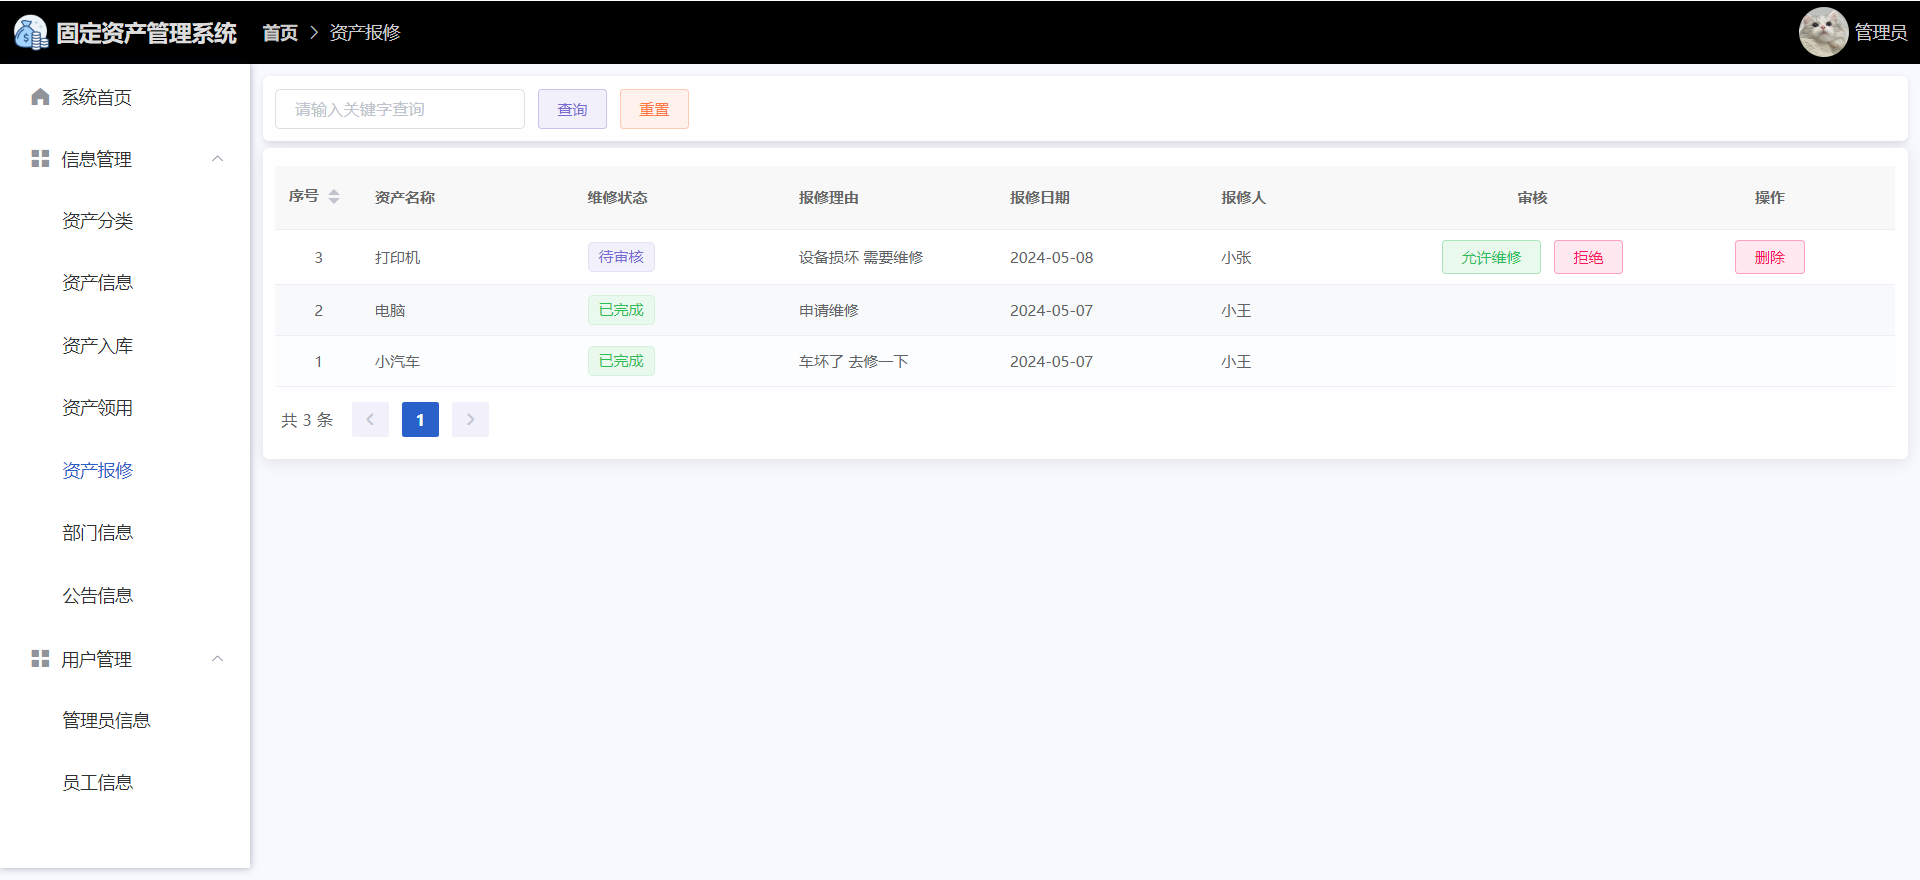Click the 报修人 column header
The height and width of the screenshot is (880, 1920).
(1244, 198)
